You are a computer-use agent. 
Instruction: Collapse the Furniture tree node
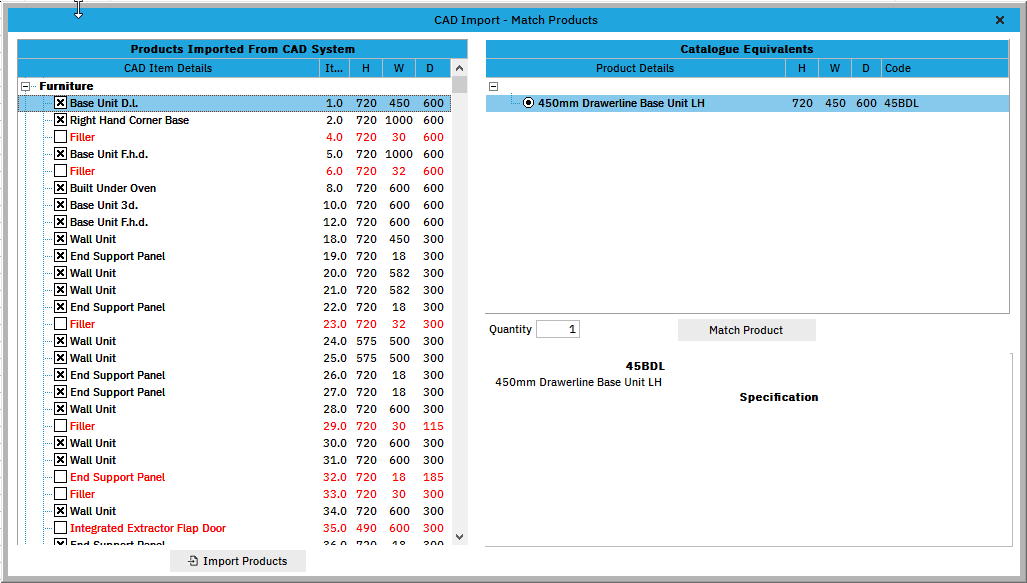pyautogui.click(x=26, y=86)
